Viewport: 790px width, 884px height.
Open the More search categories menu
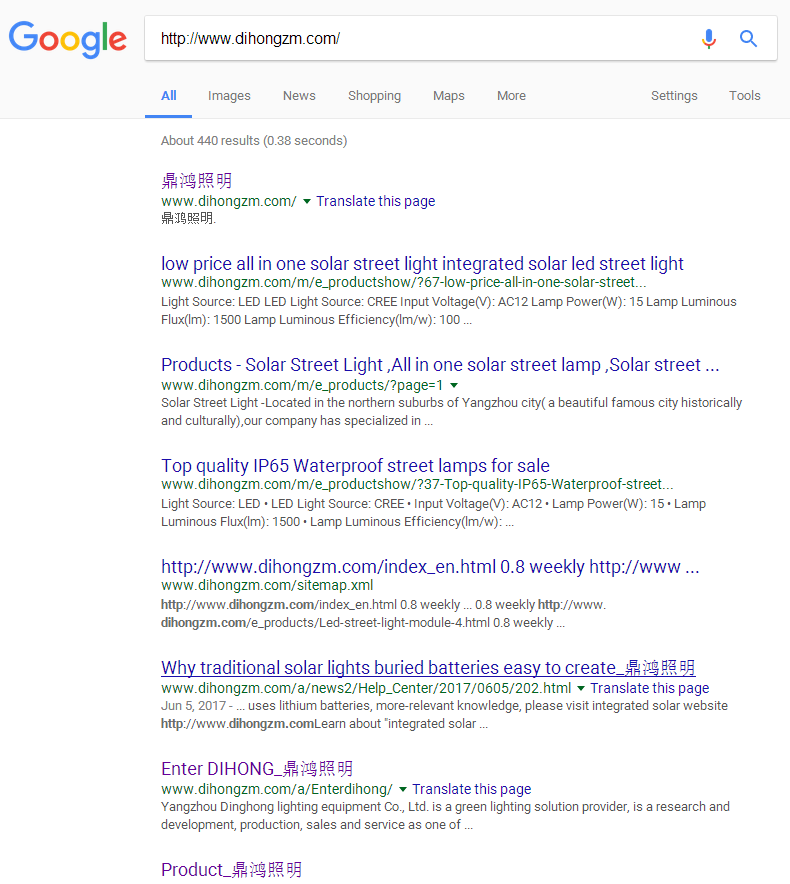pos(511,96)
